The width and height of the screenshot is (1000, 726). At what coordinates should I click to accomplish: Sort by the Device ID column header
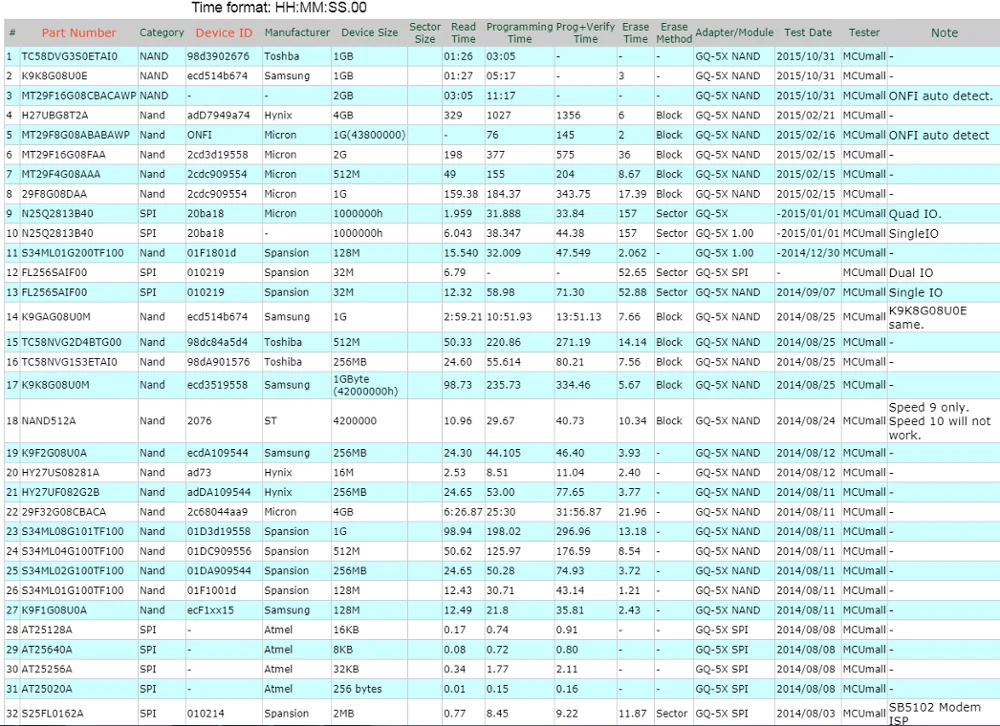[223, 33]
